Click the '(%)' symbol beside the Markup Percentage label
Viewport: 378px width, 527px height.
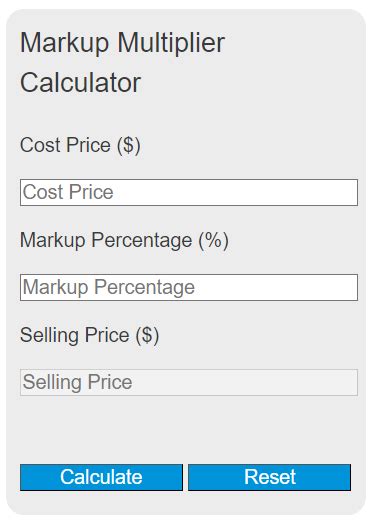coord(213,241)
